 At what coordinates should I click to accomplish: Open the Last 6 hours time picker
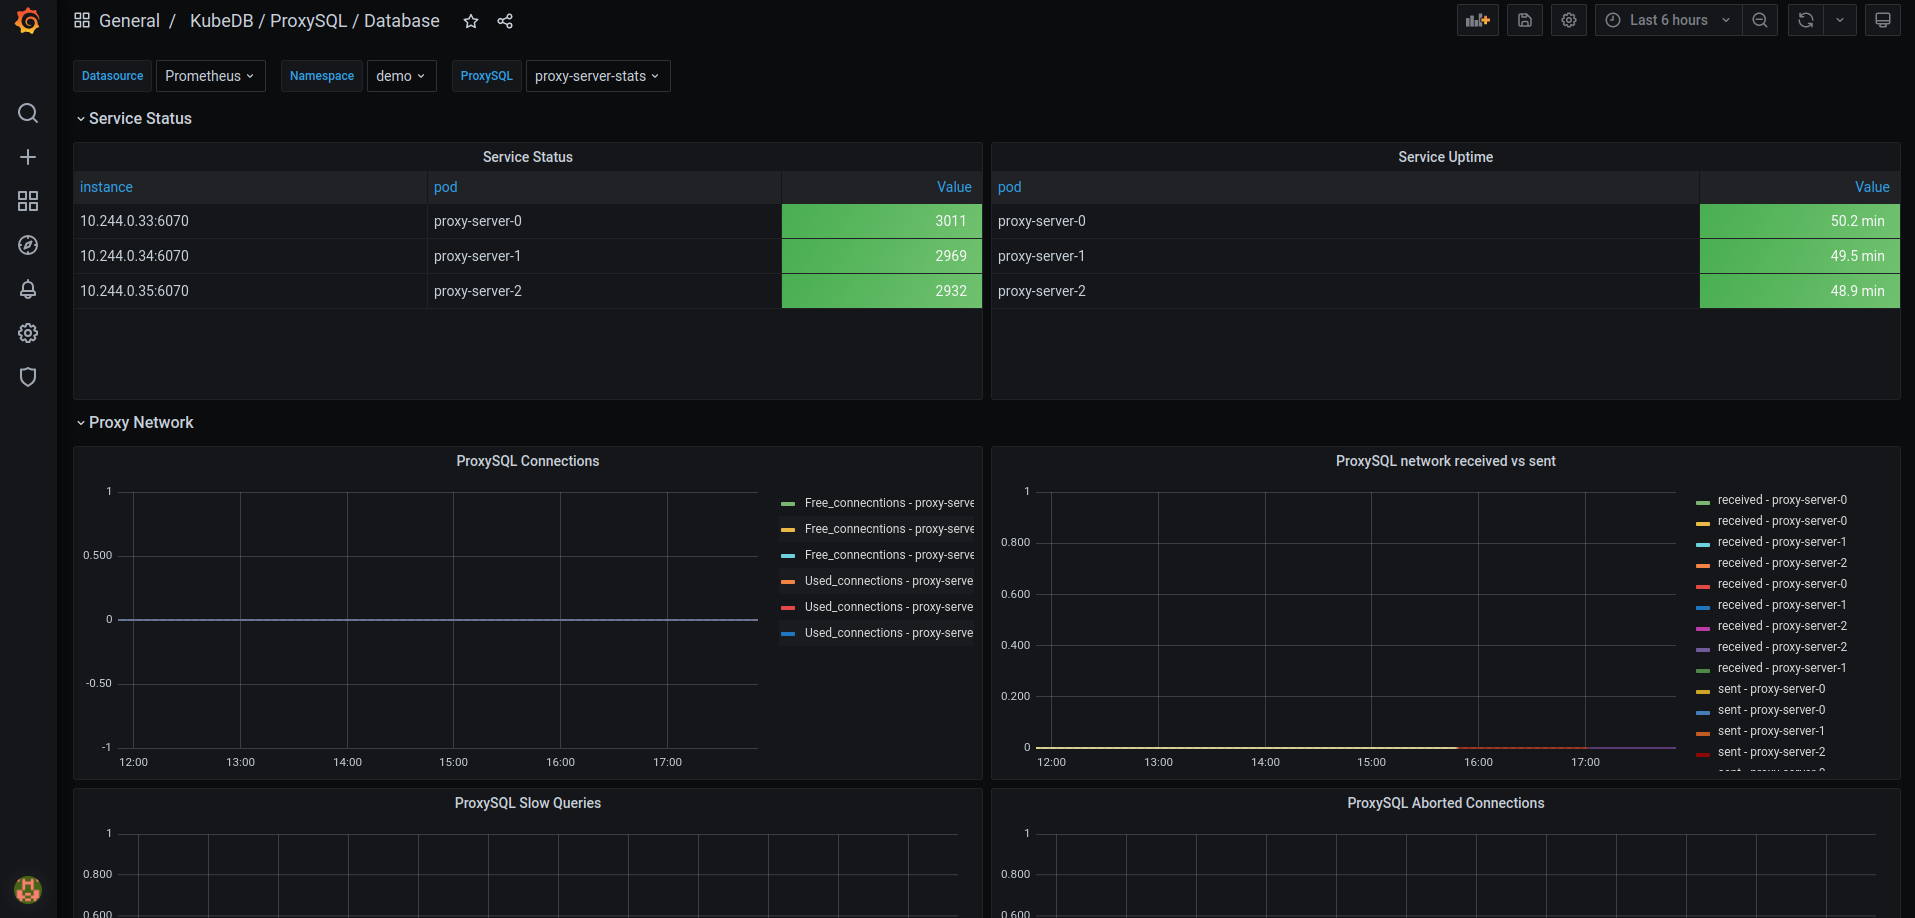1668,20
